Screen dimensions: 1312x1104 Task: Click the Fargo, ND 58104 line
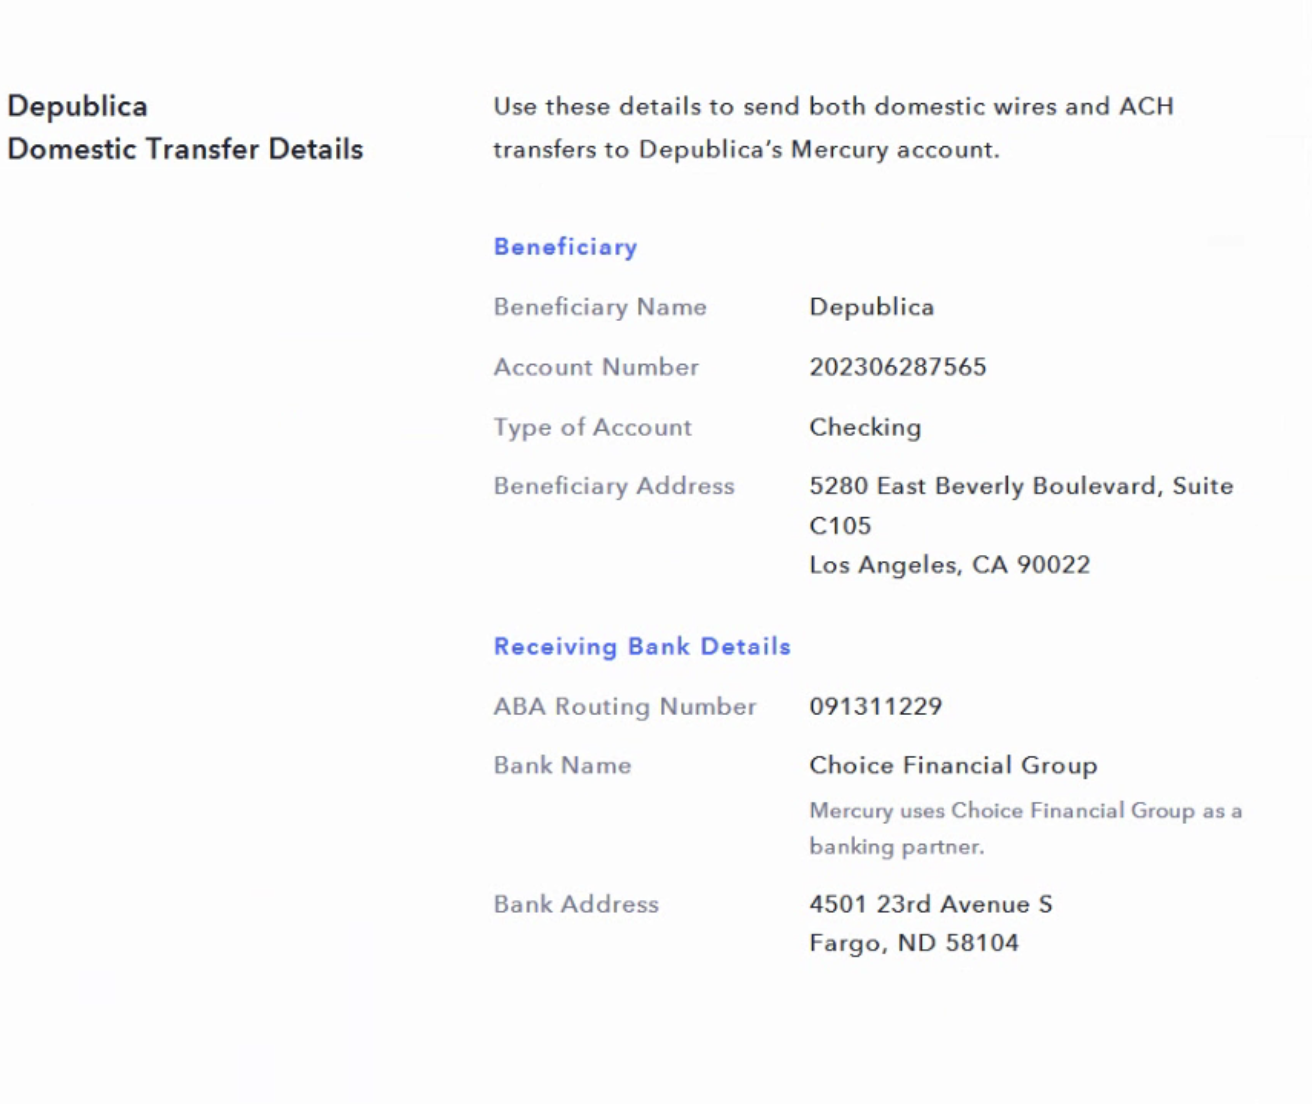point(913,943)
